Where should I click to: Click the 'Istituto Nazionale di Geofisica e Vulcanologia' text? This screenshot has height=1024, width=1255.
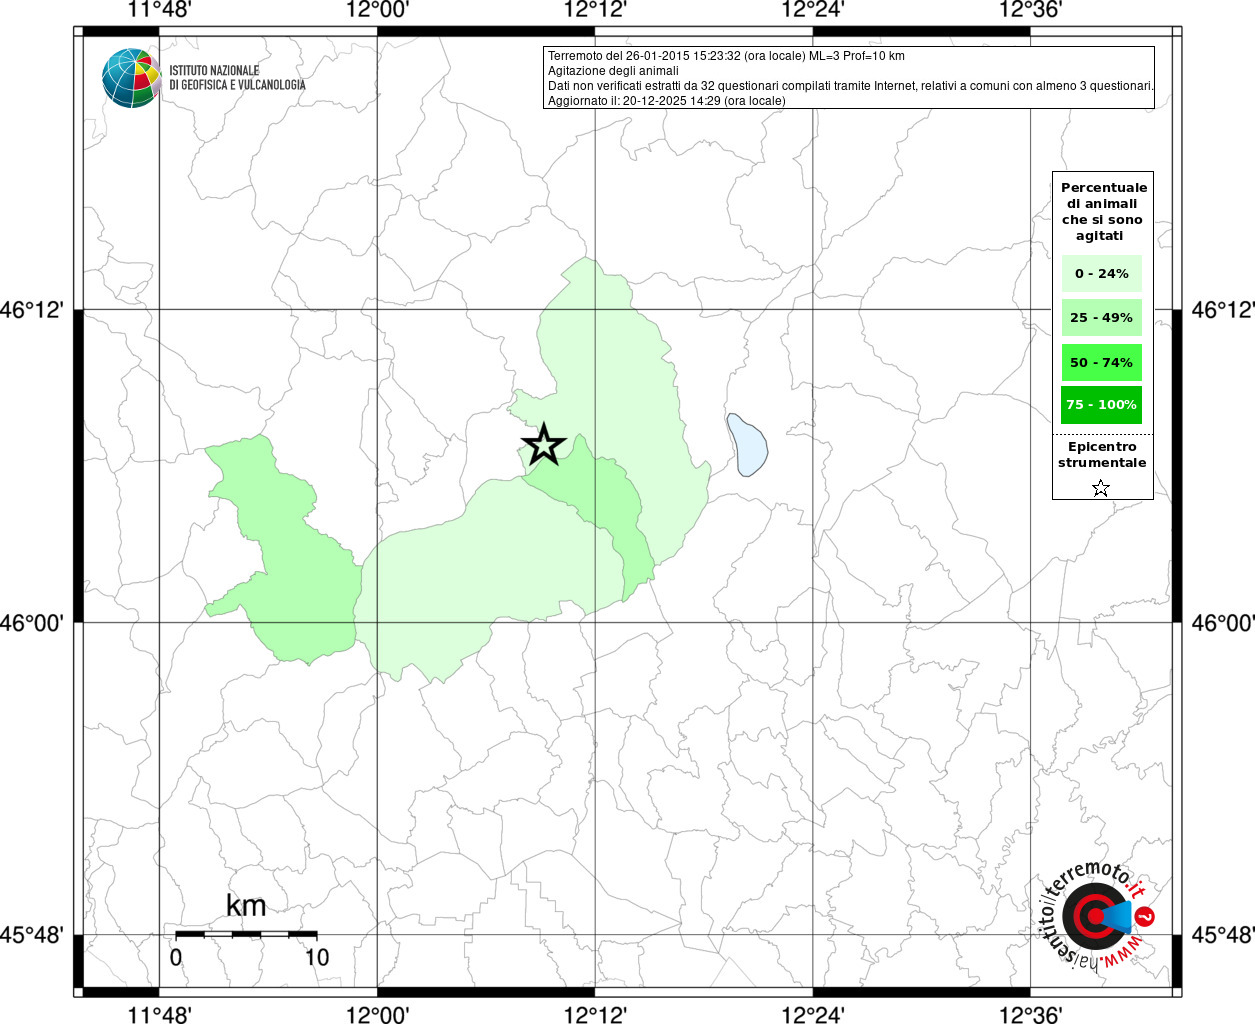(238, 78)
